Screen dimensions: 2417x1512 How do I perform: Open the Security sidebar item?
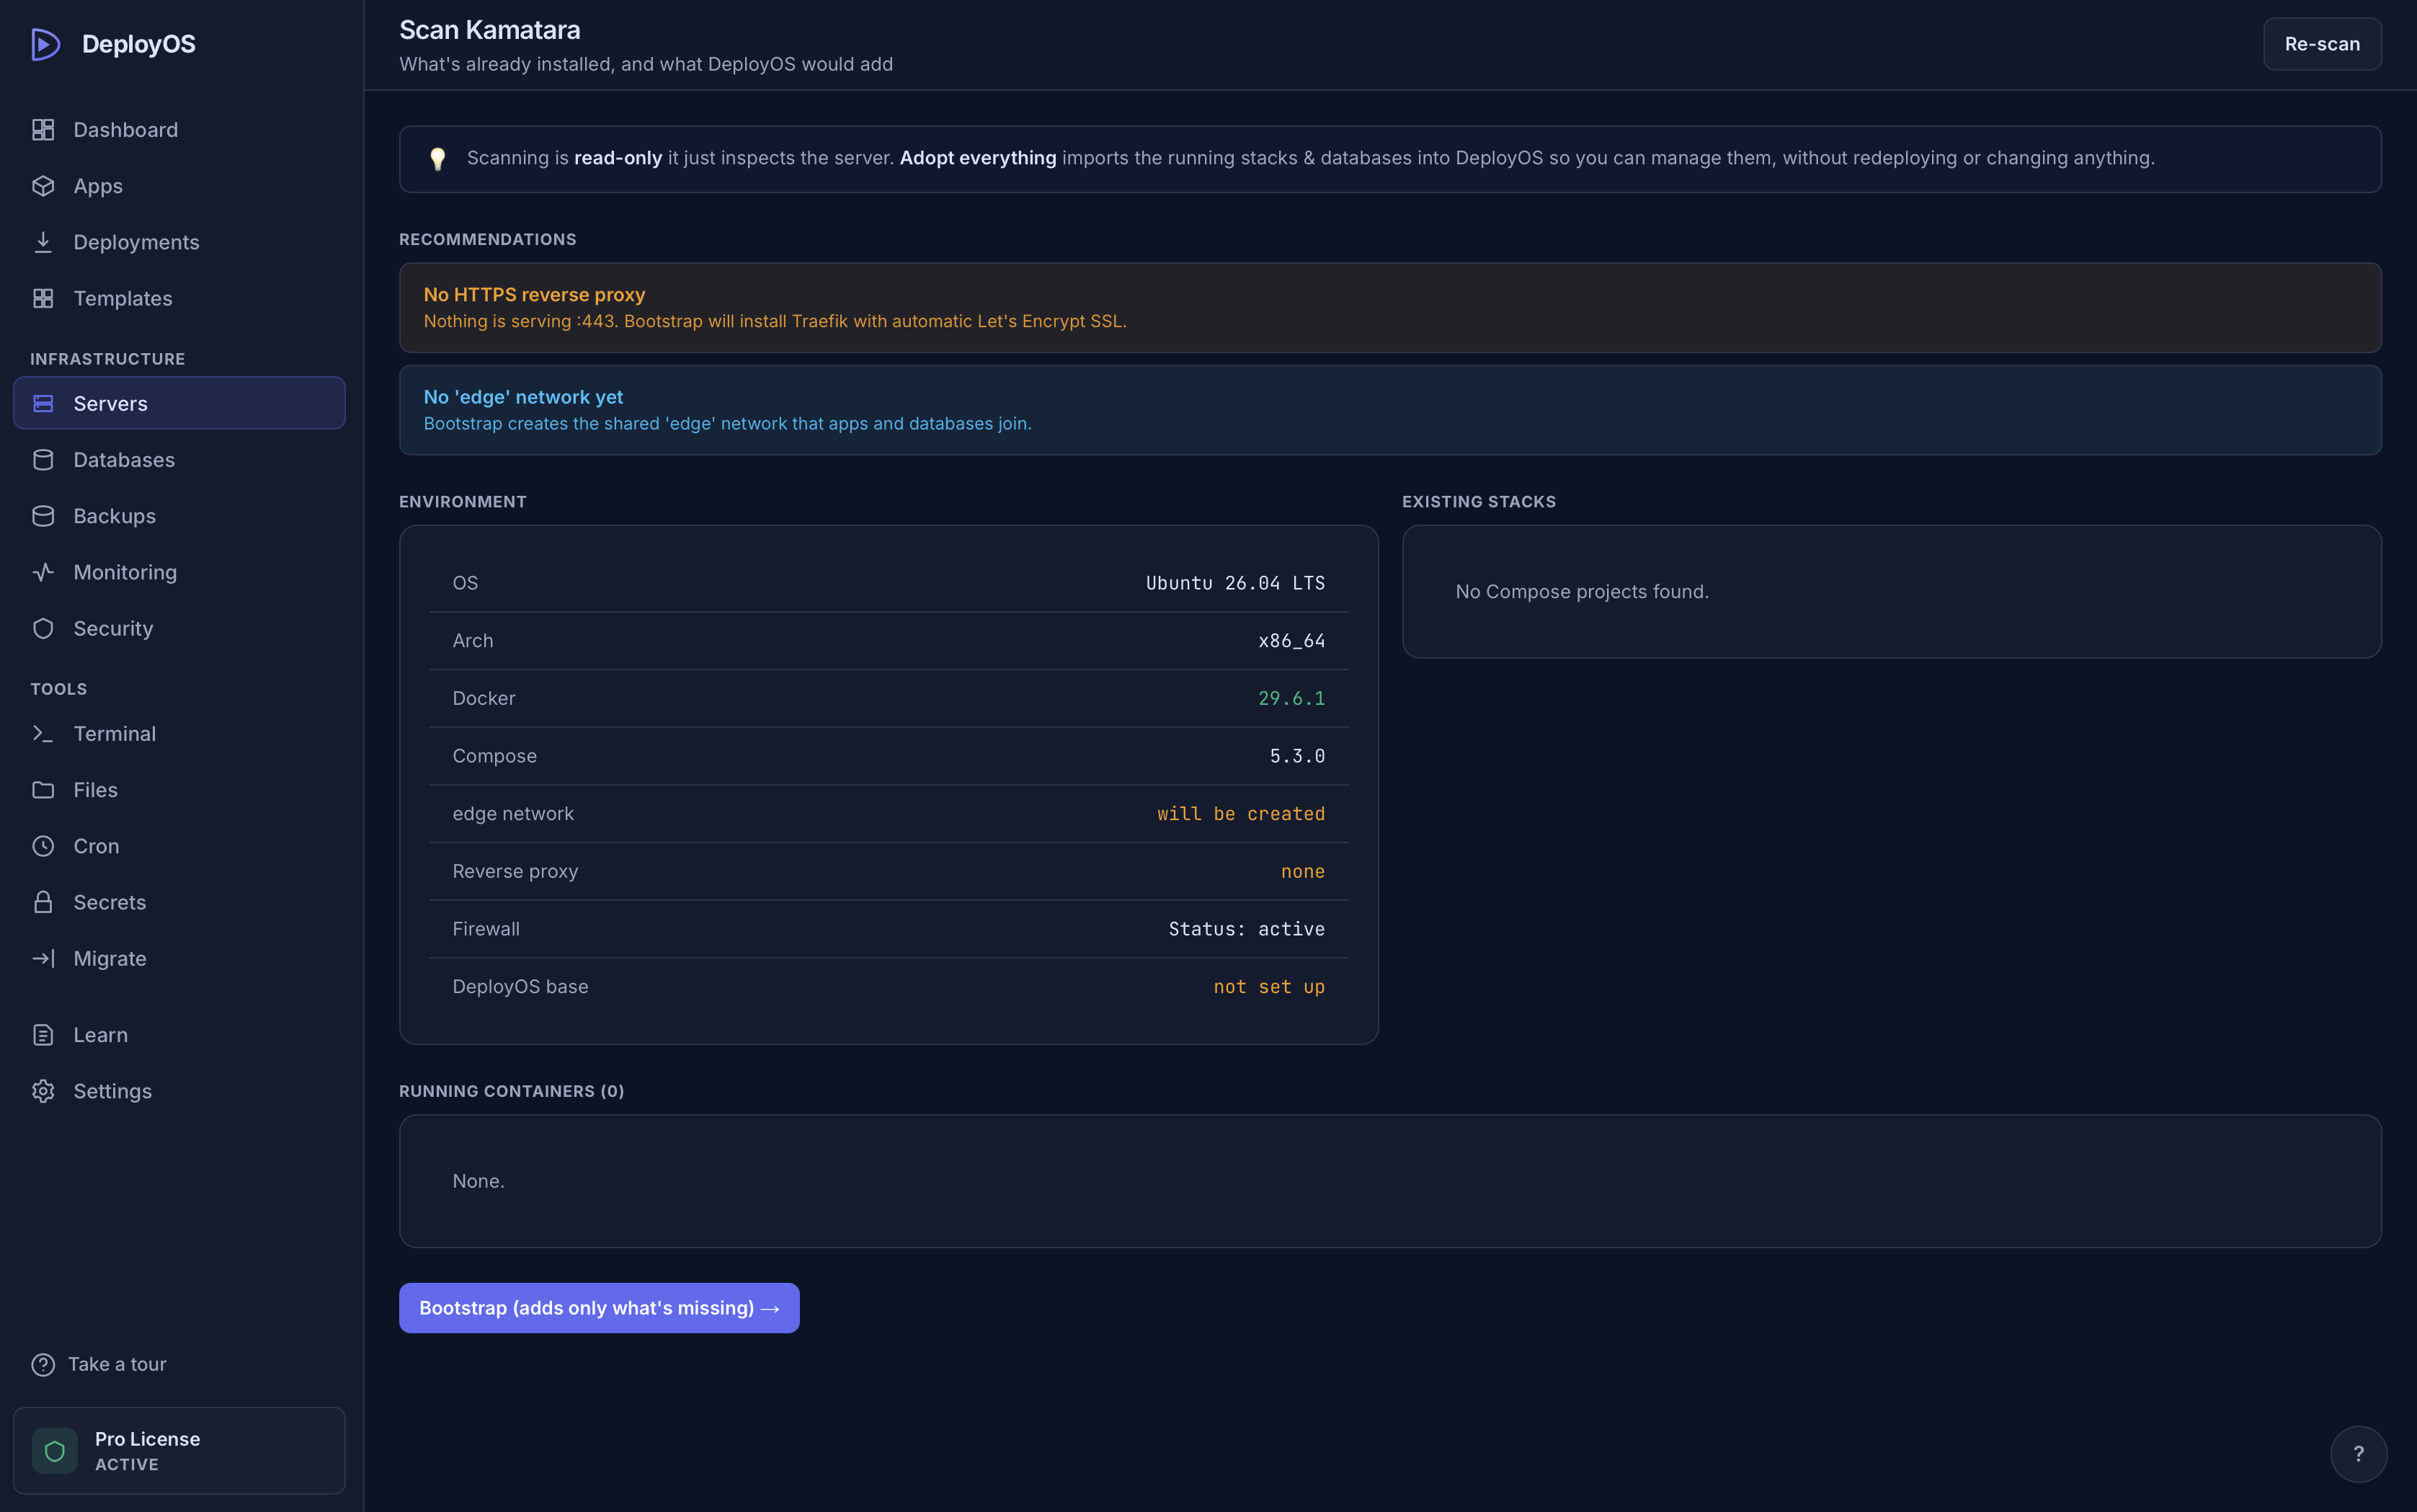pyautogui.click(x=179, y=628)
